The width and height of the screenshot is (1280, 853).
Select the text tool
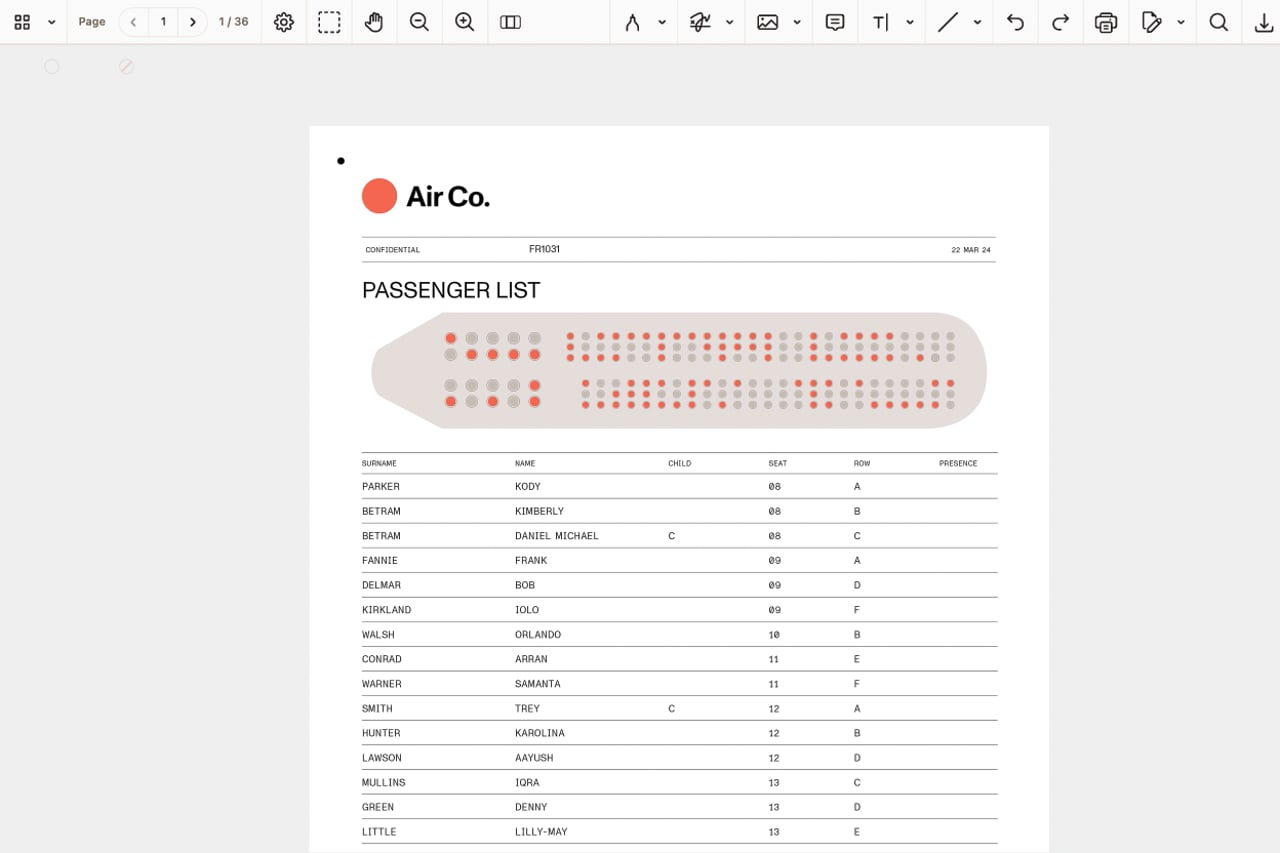coord(880,22)
